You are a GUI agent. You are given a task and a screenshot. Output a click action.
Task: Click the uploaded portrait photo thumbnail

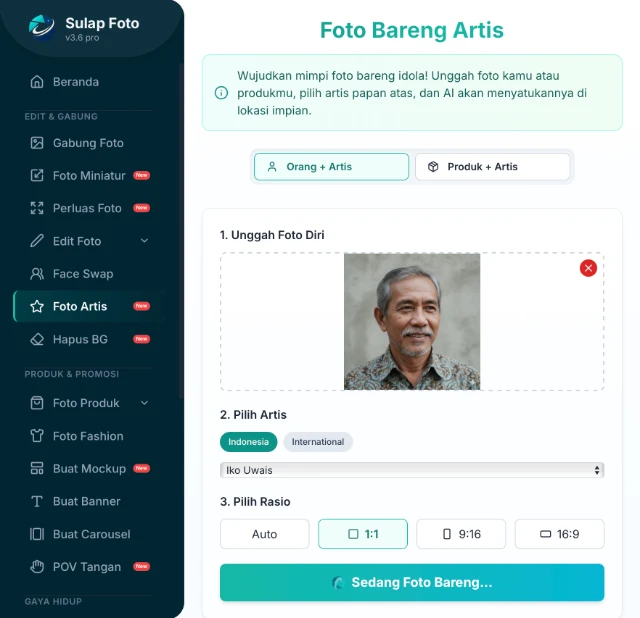coord(412,321)
